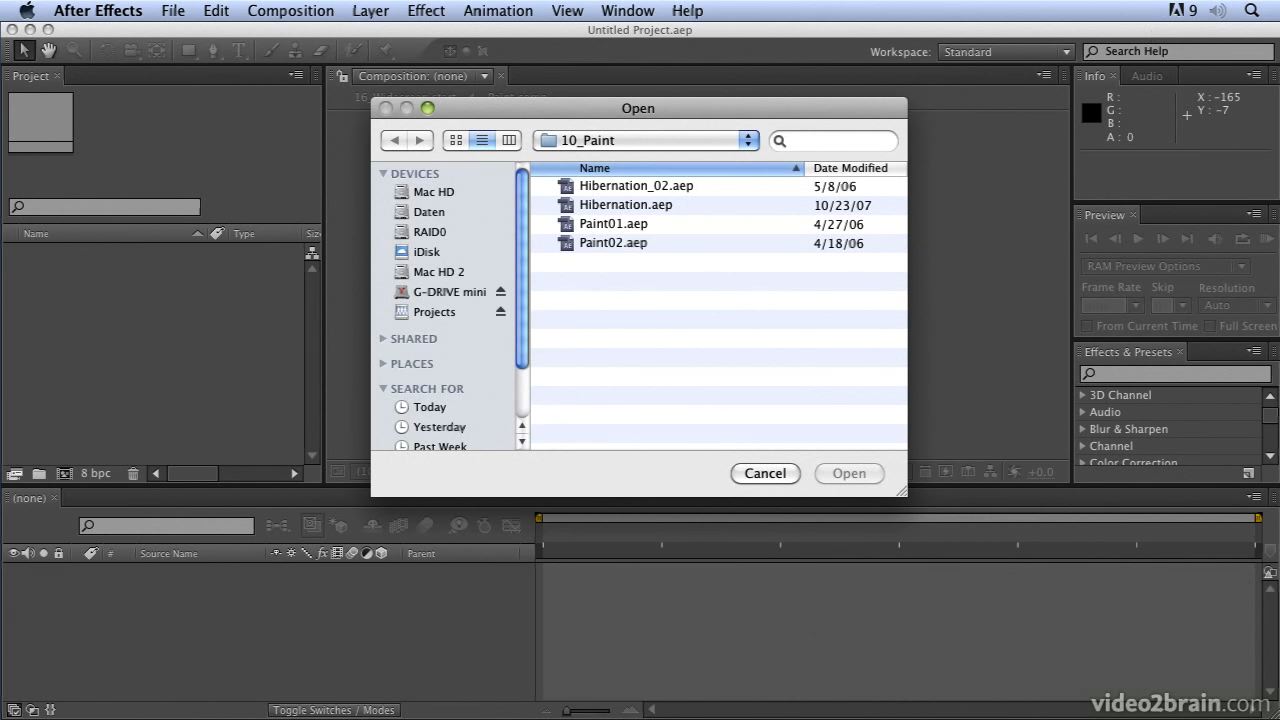Enable the Full Screen checkbox
The image size is (1280, 720).
1210,326
